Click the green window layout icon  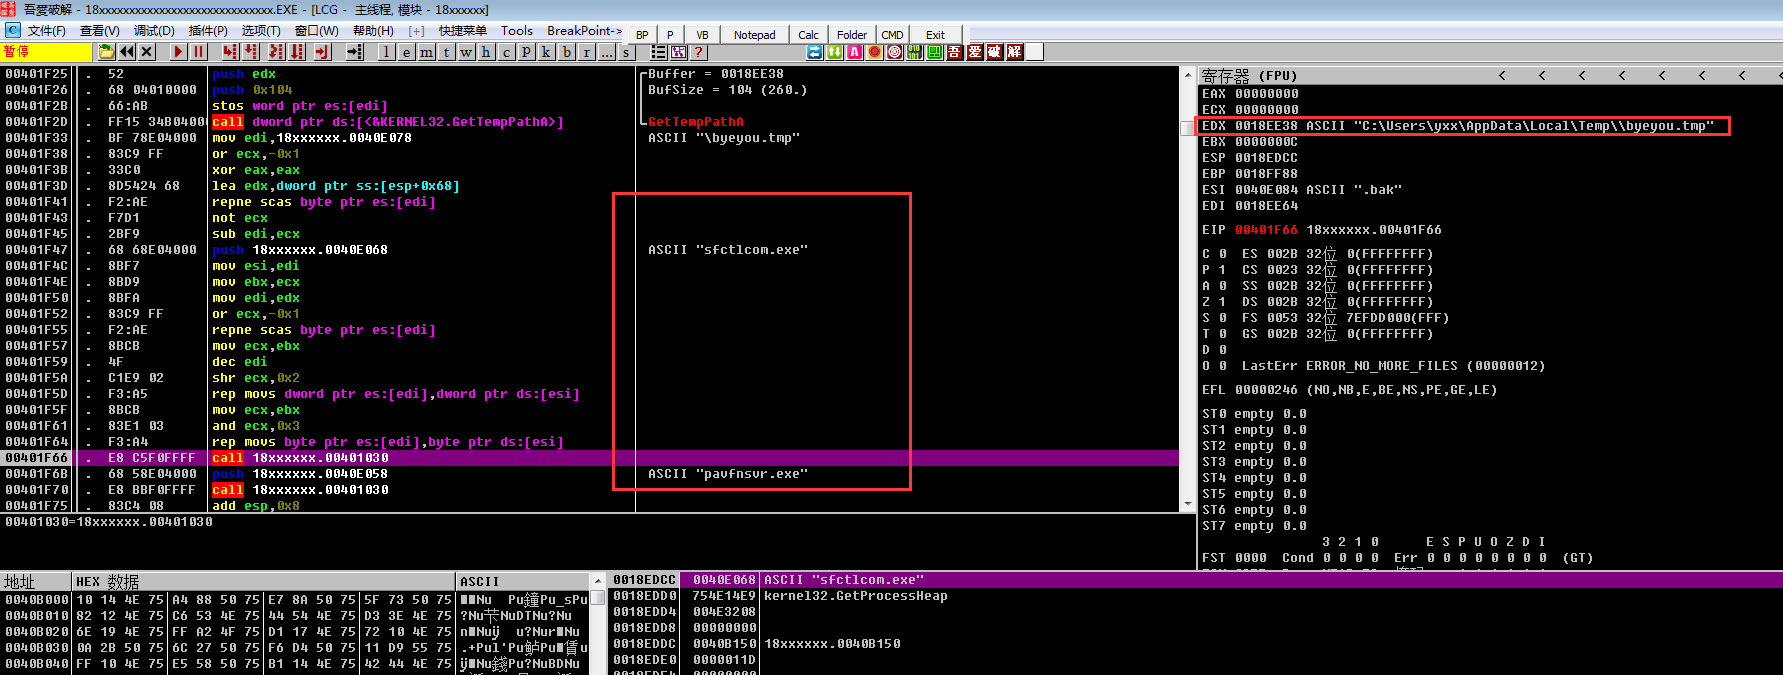pyautogui.click(x=935, y=52)
